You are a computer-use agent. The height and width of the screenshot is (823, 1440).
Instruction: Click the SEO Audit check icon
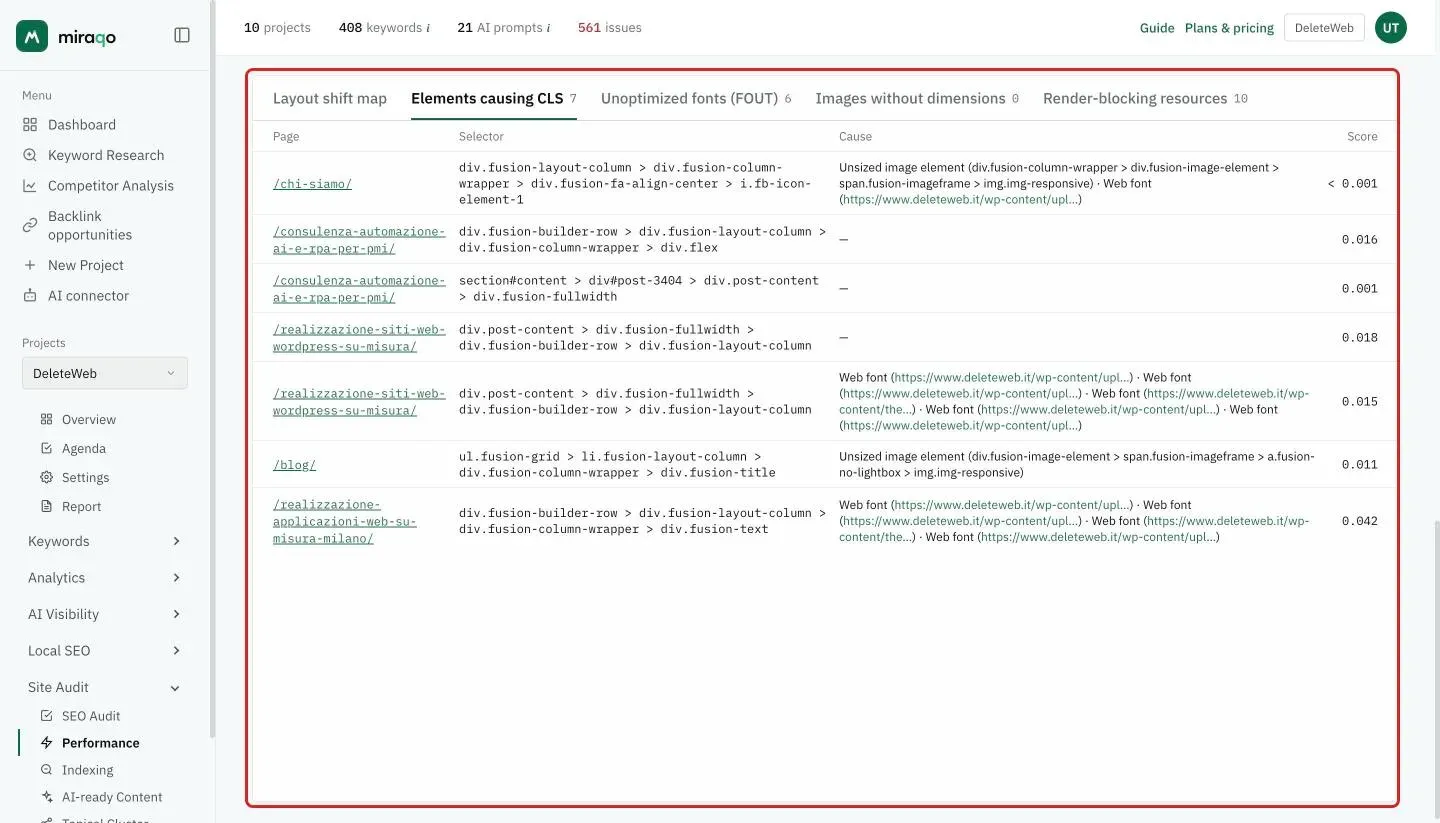click(46, 716)
